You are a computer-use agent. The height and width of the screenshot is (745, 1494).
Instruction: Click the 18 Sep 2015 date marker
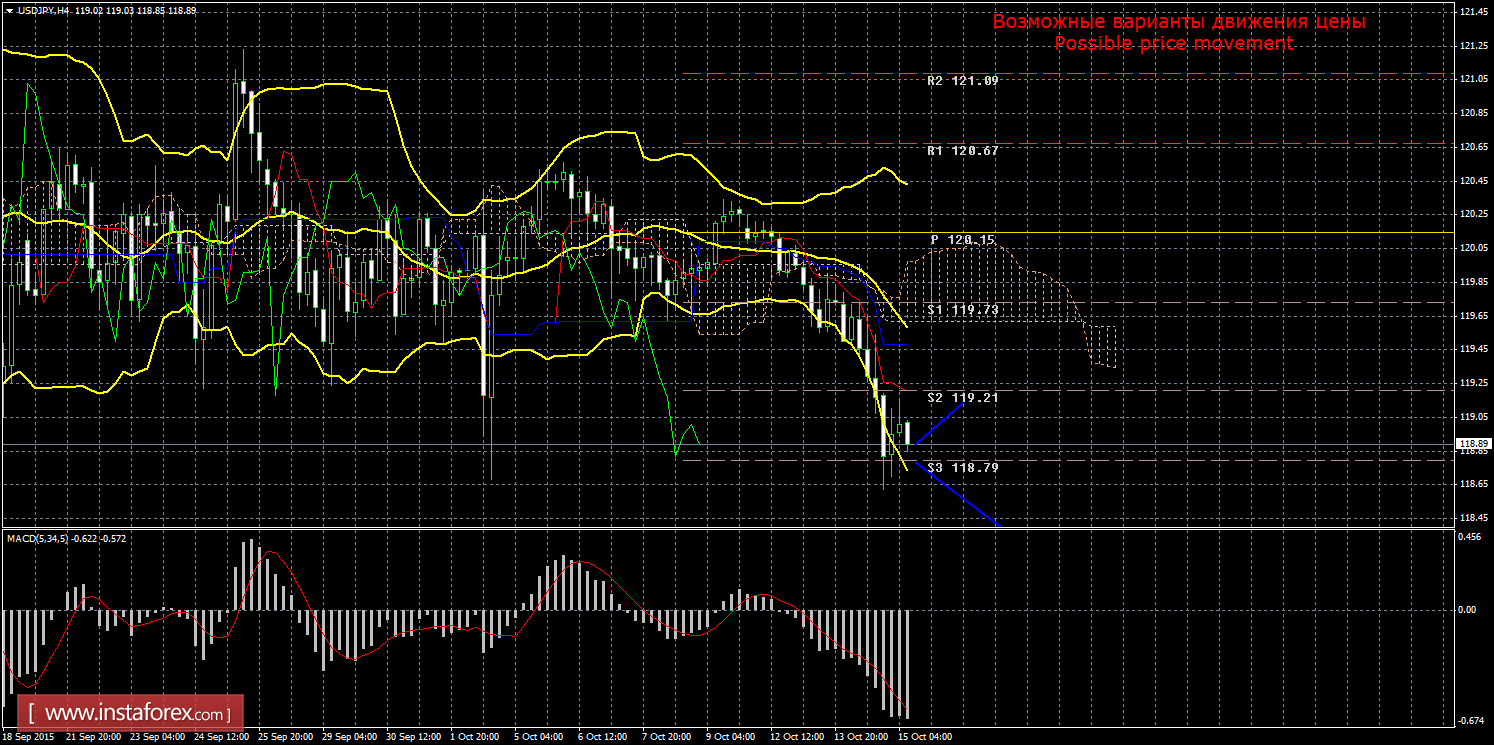pos(30,737)
